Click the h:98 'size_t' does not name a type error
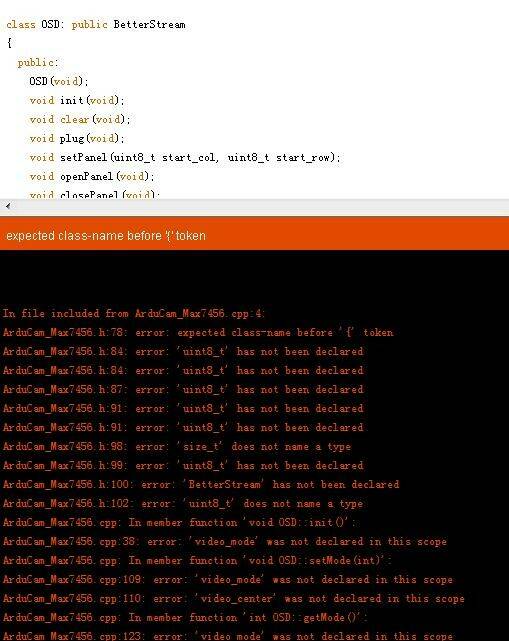The width and height of the screenshot is (509, 641). click(x=177, y=446)
